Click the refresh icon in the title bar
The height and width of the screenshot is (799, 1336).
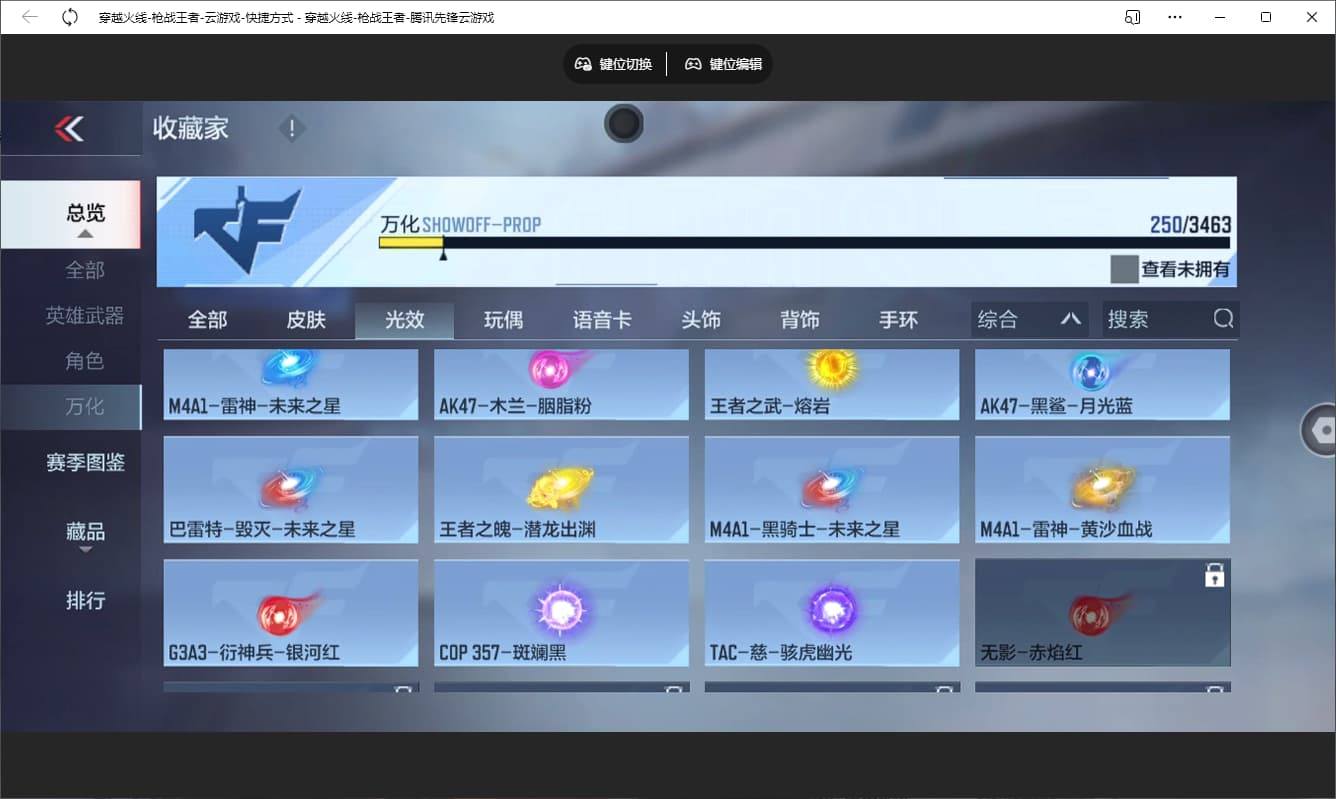click(68, 16)
